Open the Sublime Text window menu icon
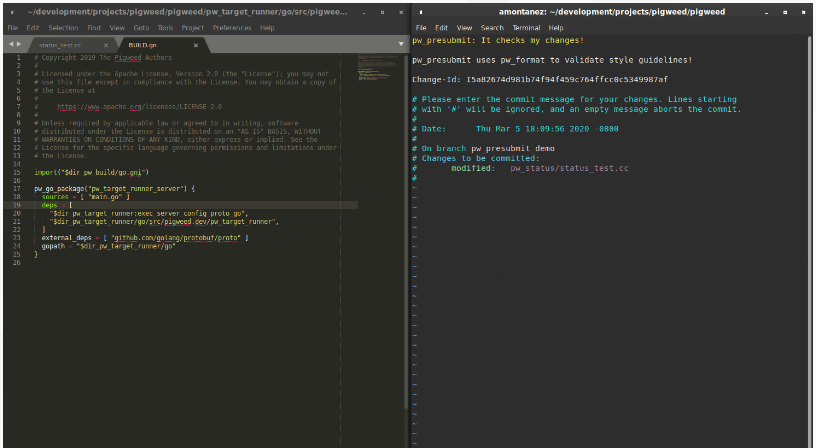 [x=12, y=12]
